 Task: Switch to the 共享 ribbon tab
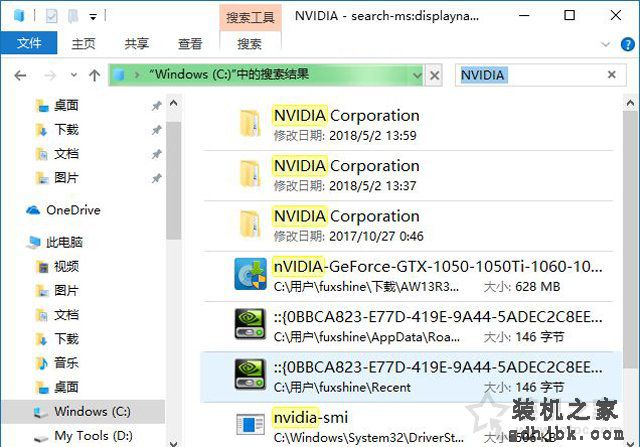(136, 43)
